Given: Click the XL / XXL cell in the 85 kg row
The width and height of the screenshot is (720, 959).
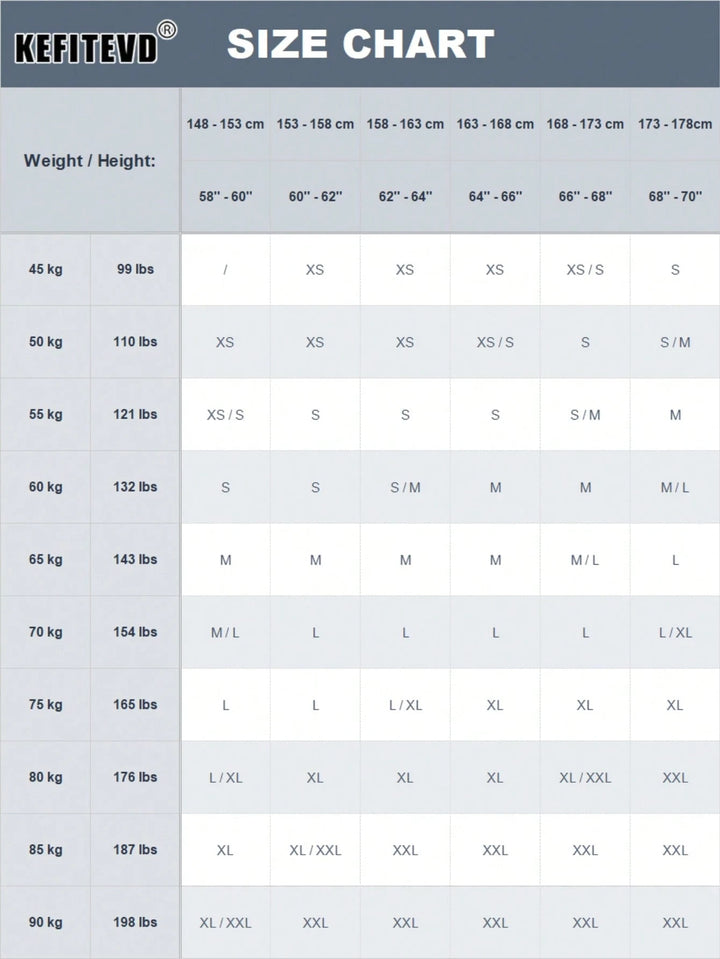Looking at the screenshot, I should point(315,850).
